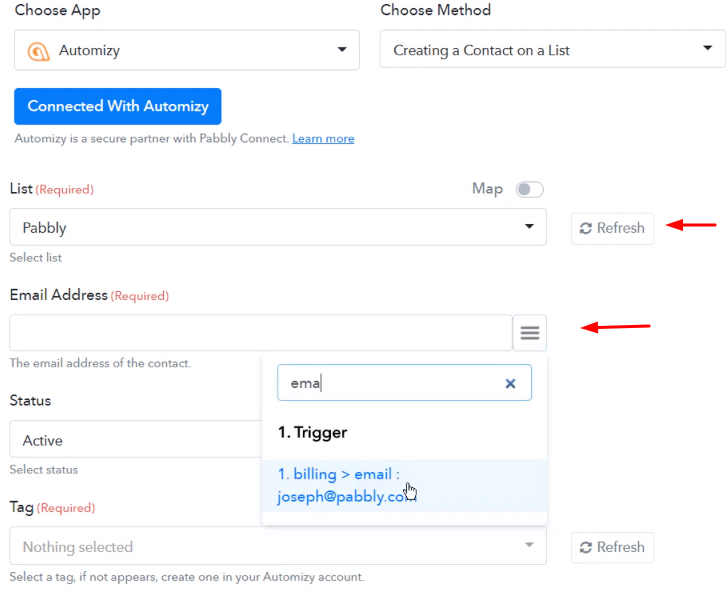This screenshot has height=602, width=726.
Task: Open the Status dropdown showing Active
Action: (x=136, y=439)
